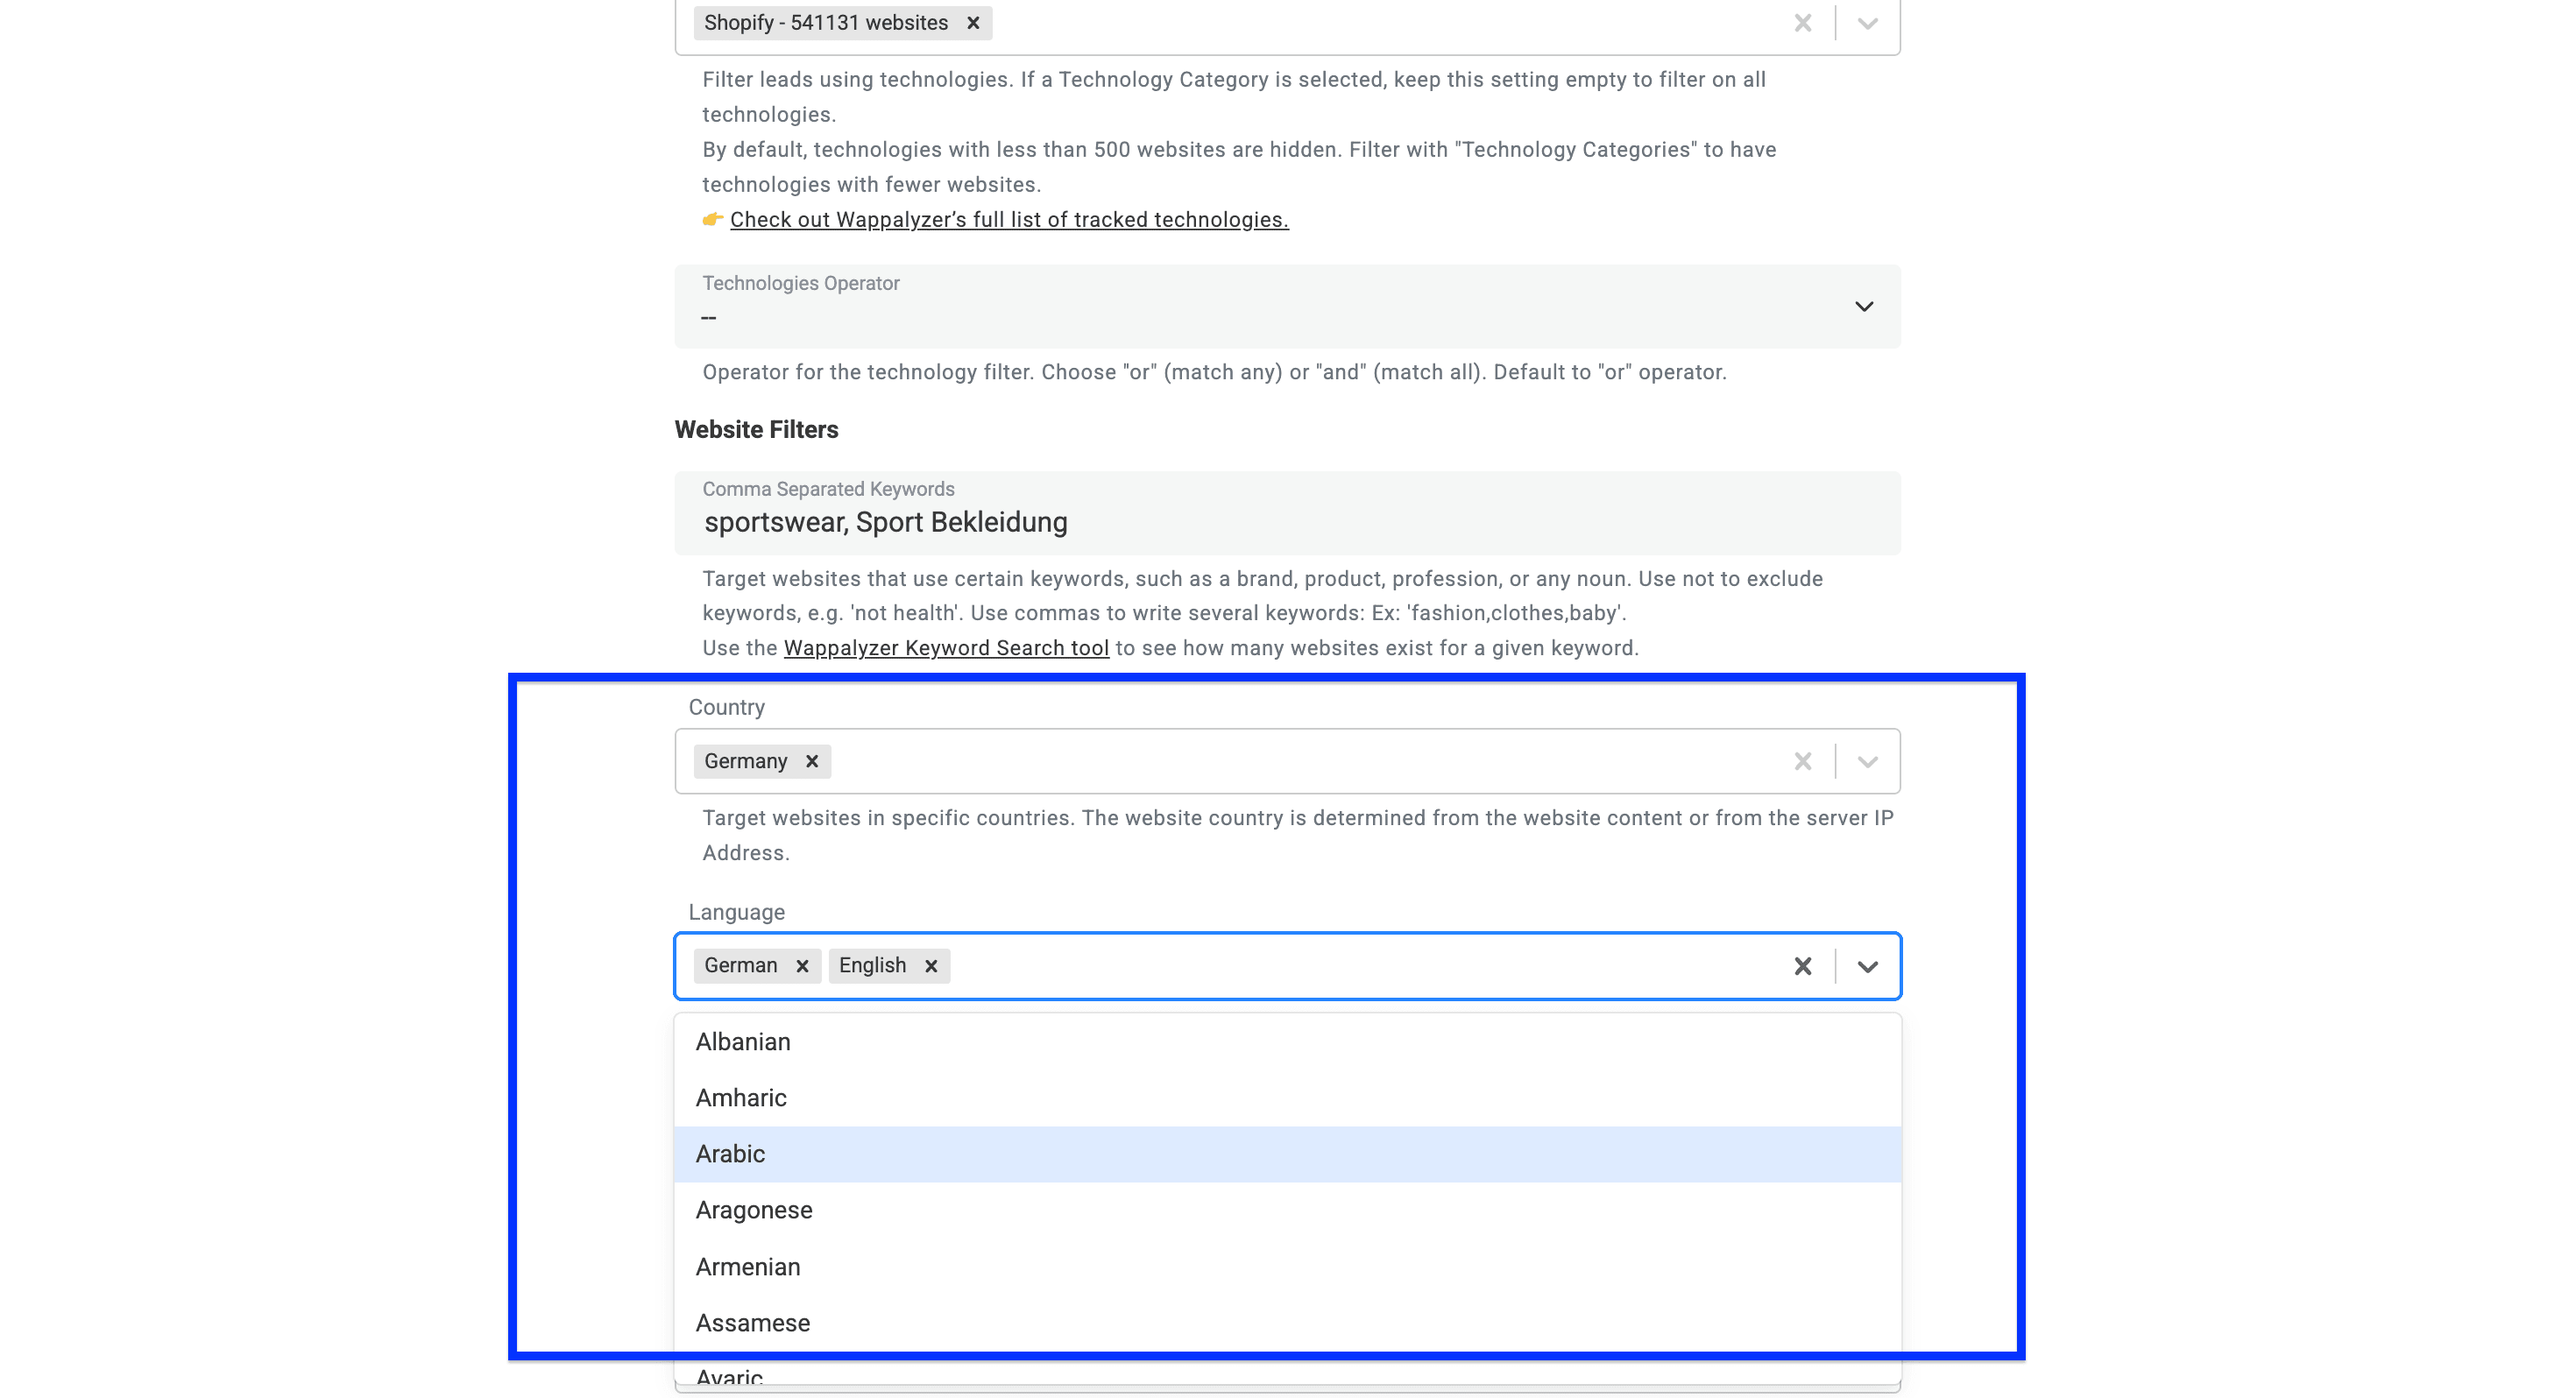The width and height of the screenshot is (2576, 1398).
Task: Select Albanian from the language list
Action: 743,1042
